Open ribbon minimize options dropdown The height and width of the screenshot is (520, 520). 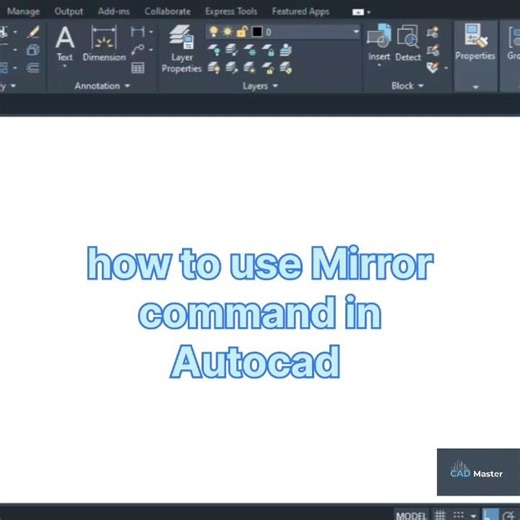click(369, 12)
